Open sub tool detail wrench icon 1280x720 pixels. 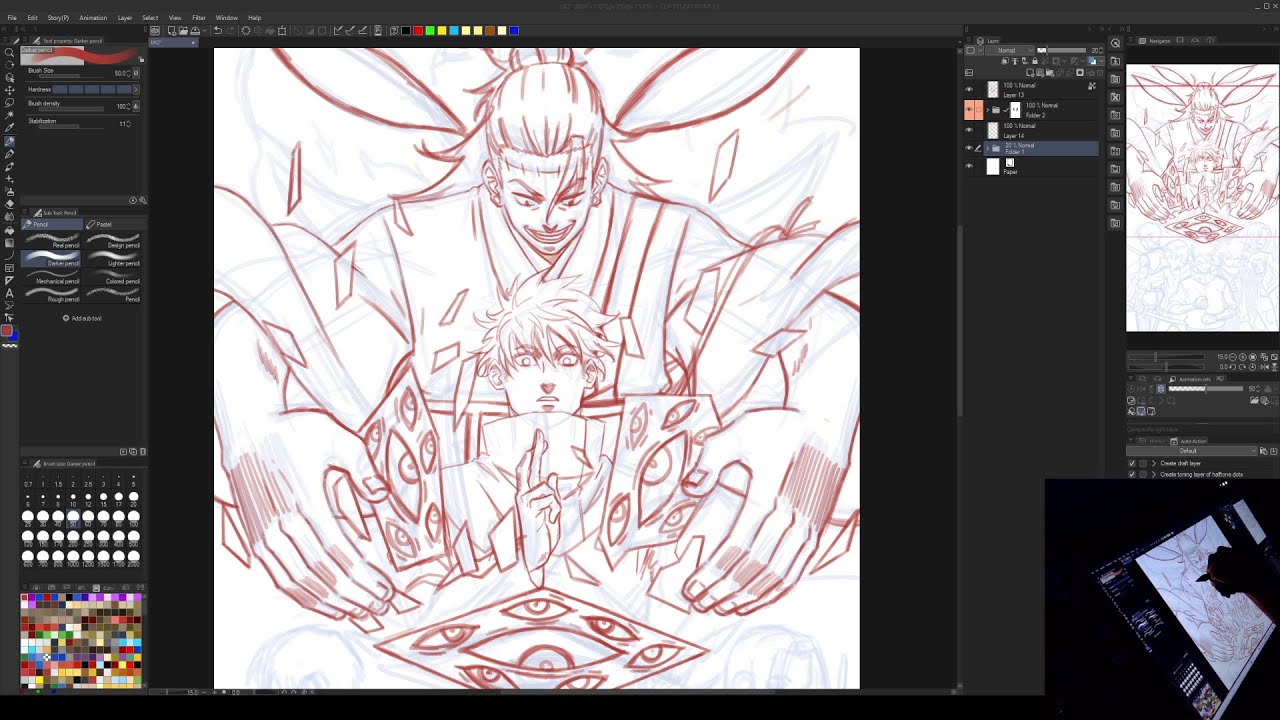pos(142,200)
